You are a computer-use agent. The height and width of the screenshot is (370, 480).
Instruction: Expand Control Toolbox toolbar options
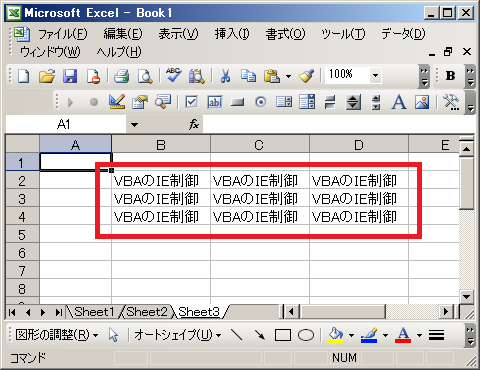tap(470, 102)
